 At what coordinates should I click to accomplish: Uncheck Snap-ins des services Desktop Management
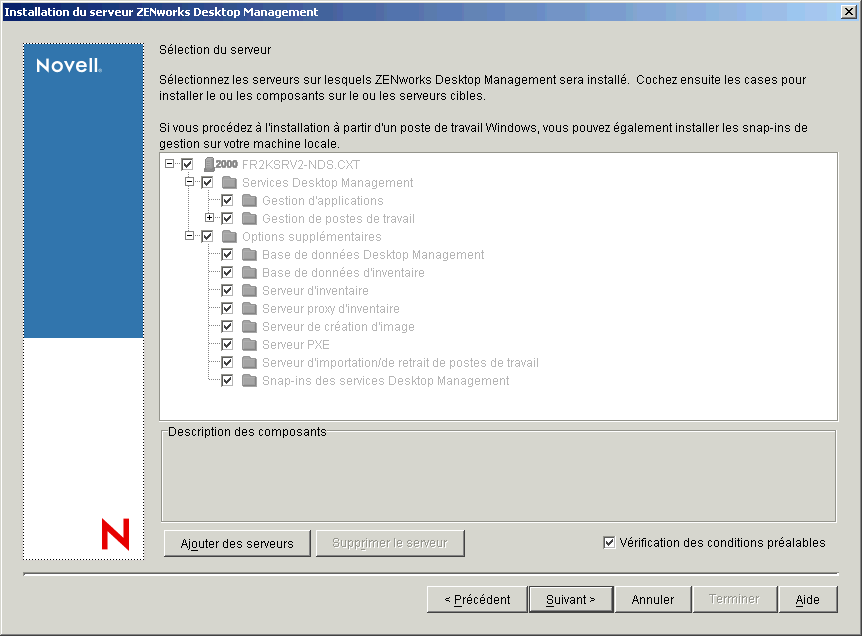click(226, 379)
